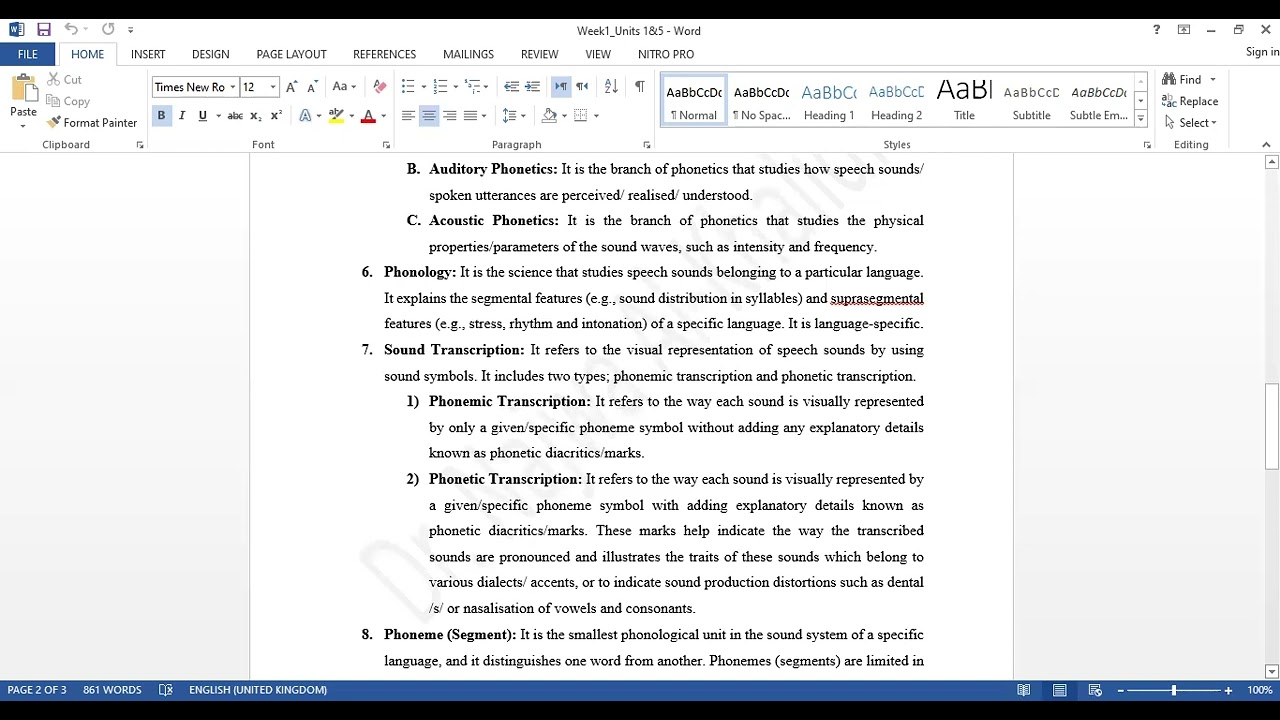Undo the last action
1280x720 pixels.
[71, 30]
